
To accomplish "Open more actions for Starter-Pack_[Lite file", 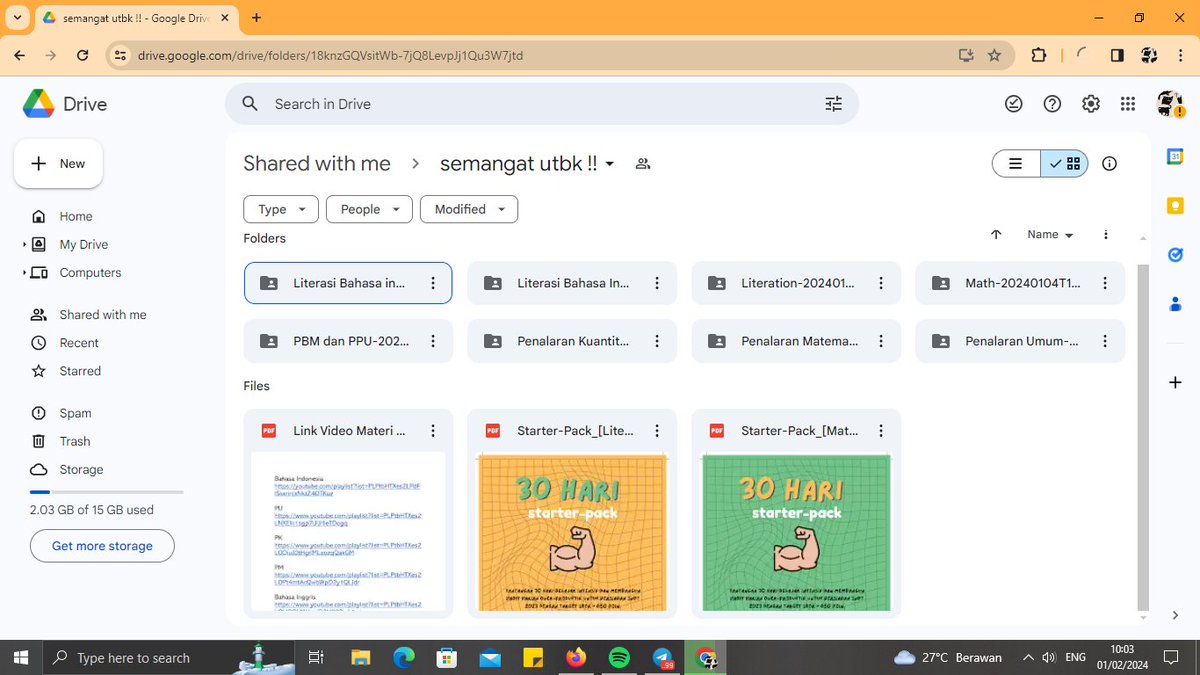I will tap(657, 431).
